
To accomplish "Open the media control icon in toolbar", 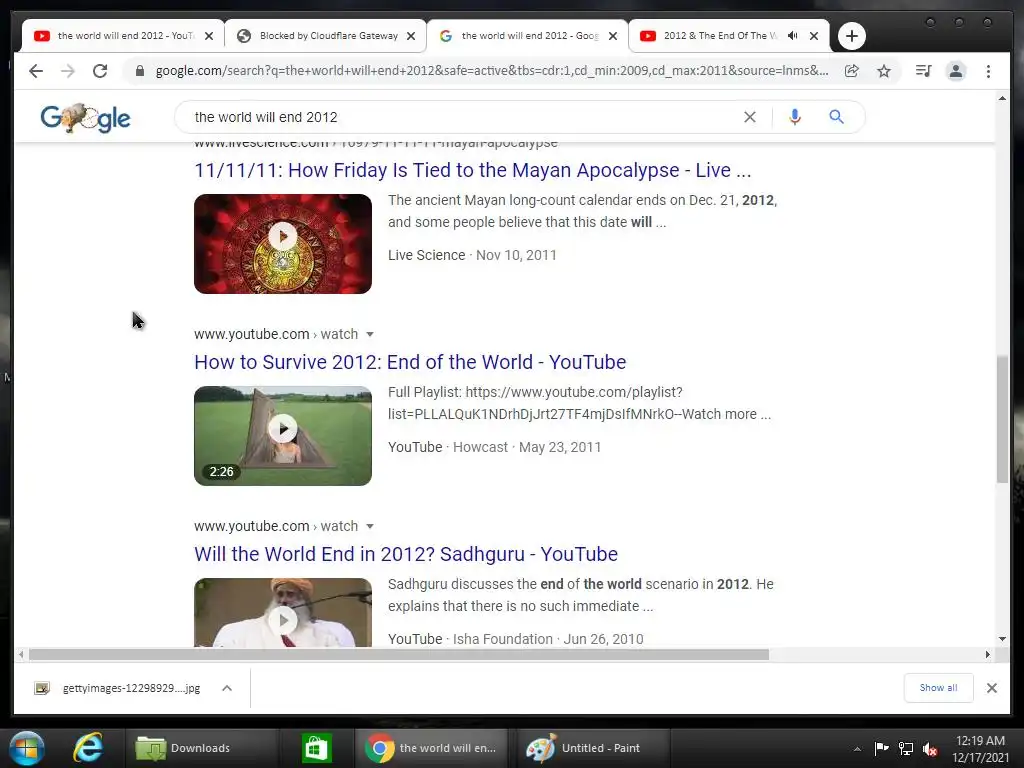I will (x=923, y=71).
